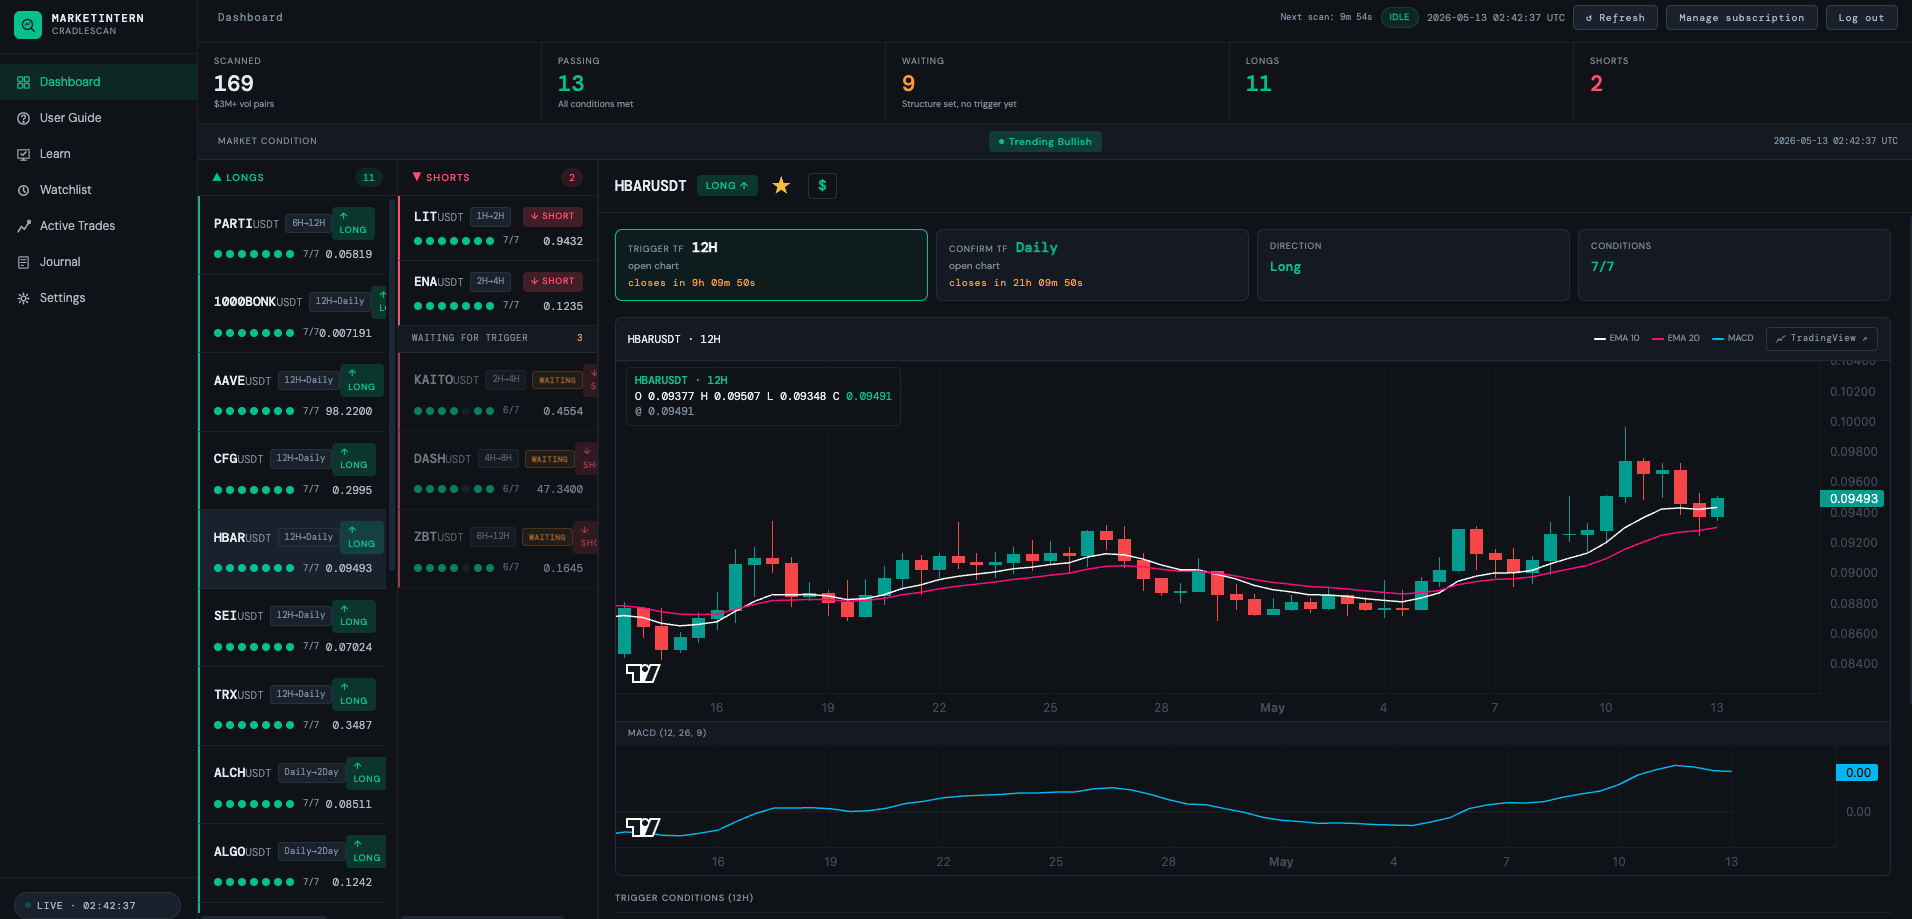Click the Shorts 2 stat card

pyautogui.click(x=1743, y=83)
